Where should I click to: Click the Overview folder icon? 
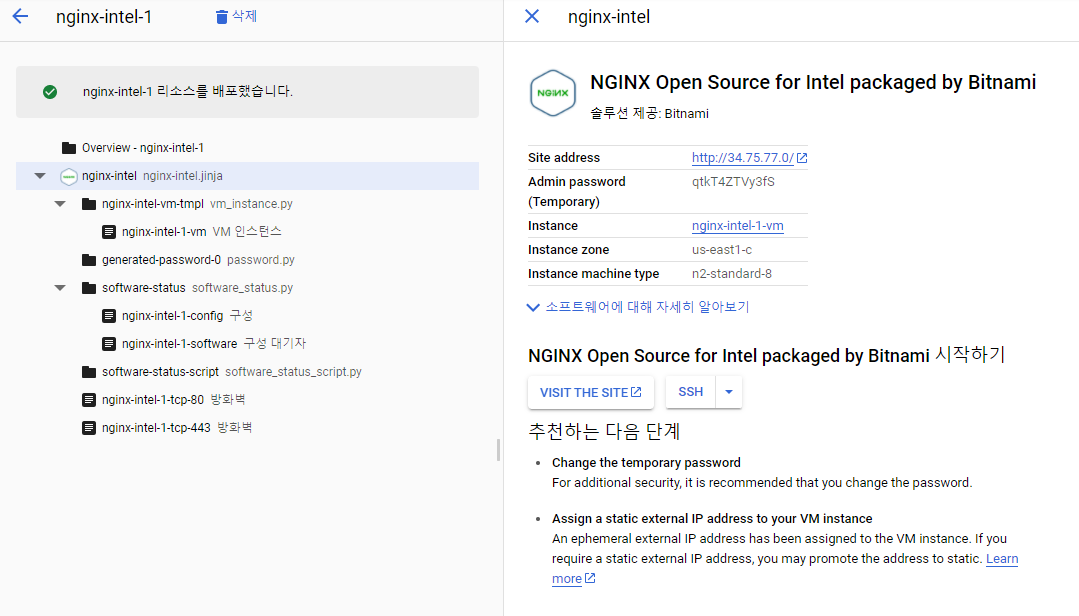69,148
